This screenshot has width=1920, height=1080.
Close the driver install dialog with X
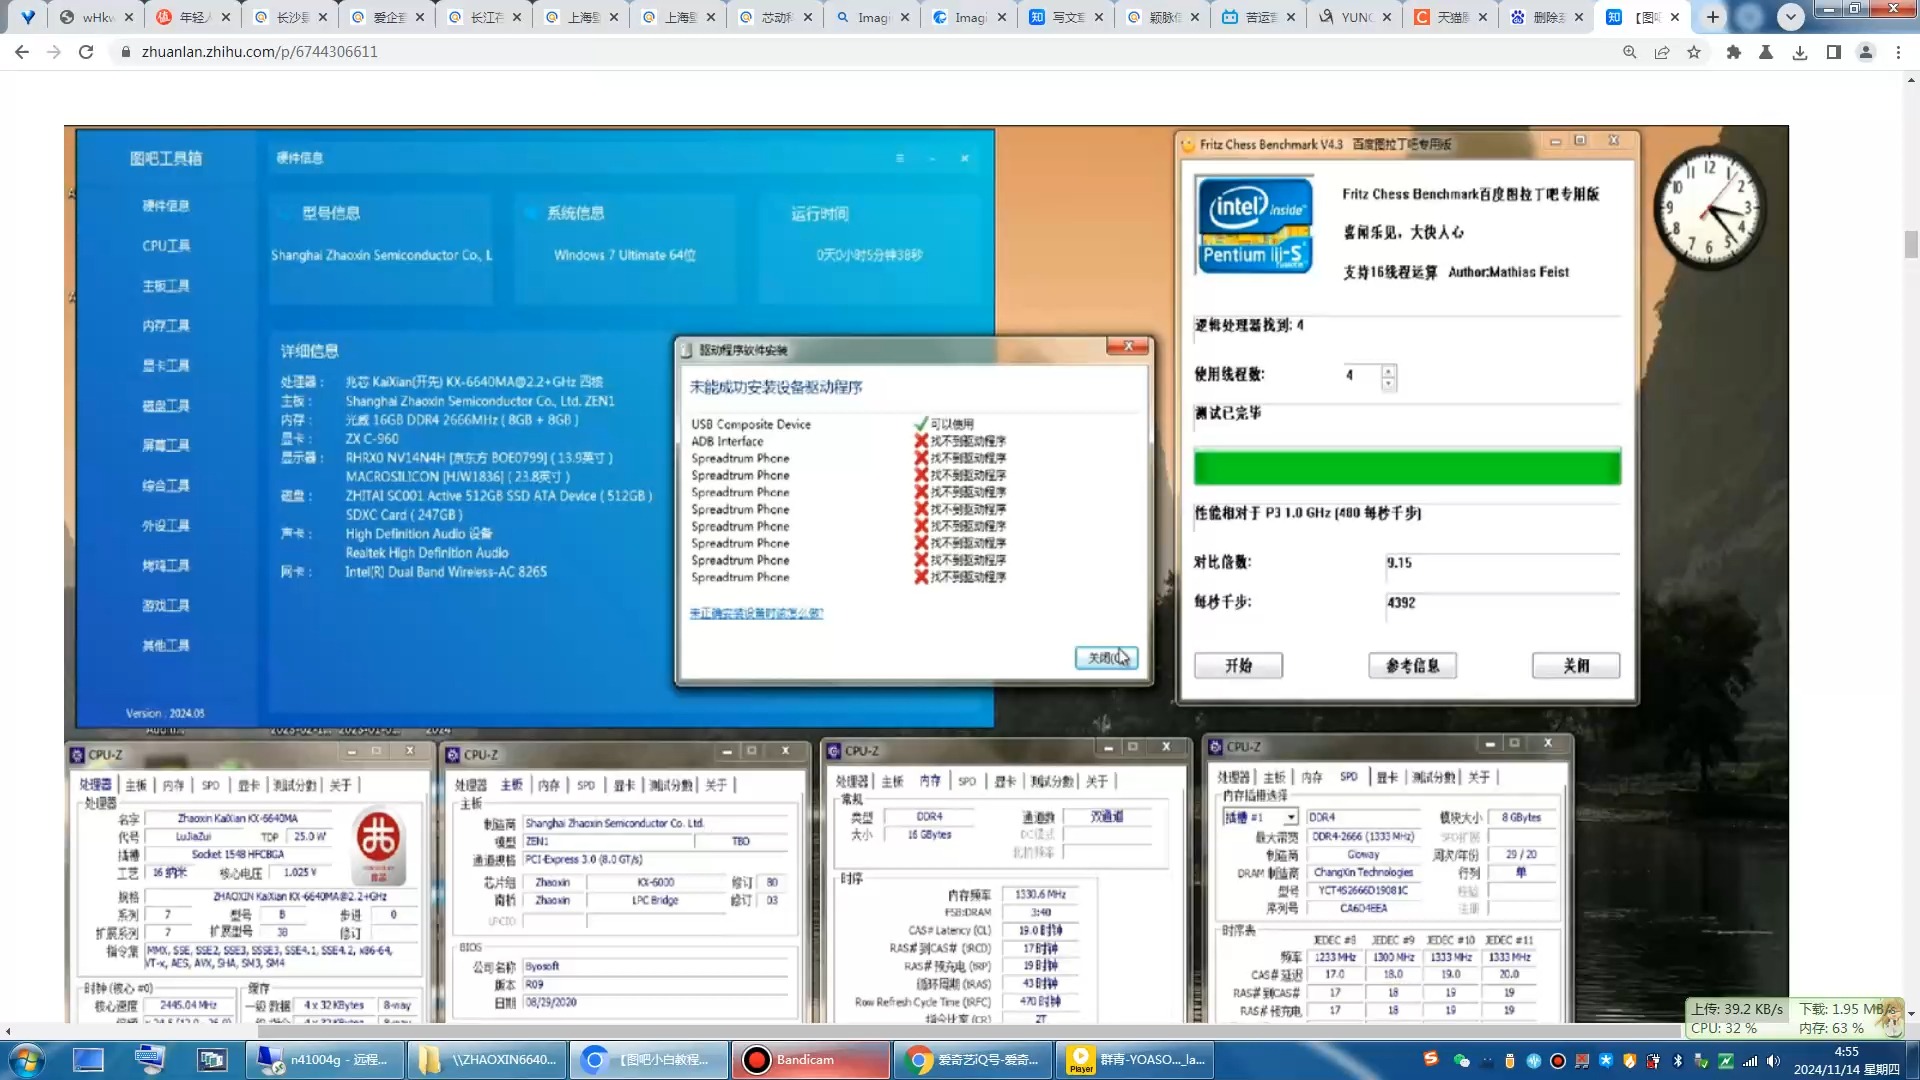[1128, 347]
